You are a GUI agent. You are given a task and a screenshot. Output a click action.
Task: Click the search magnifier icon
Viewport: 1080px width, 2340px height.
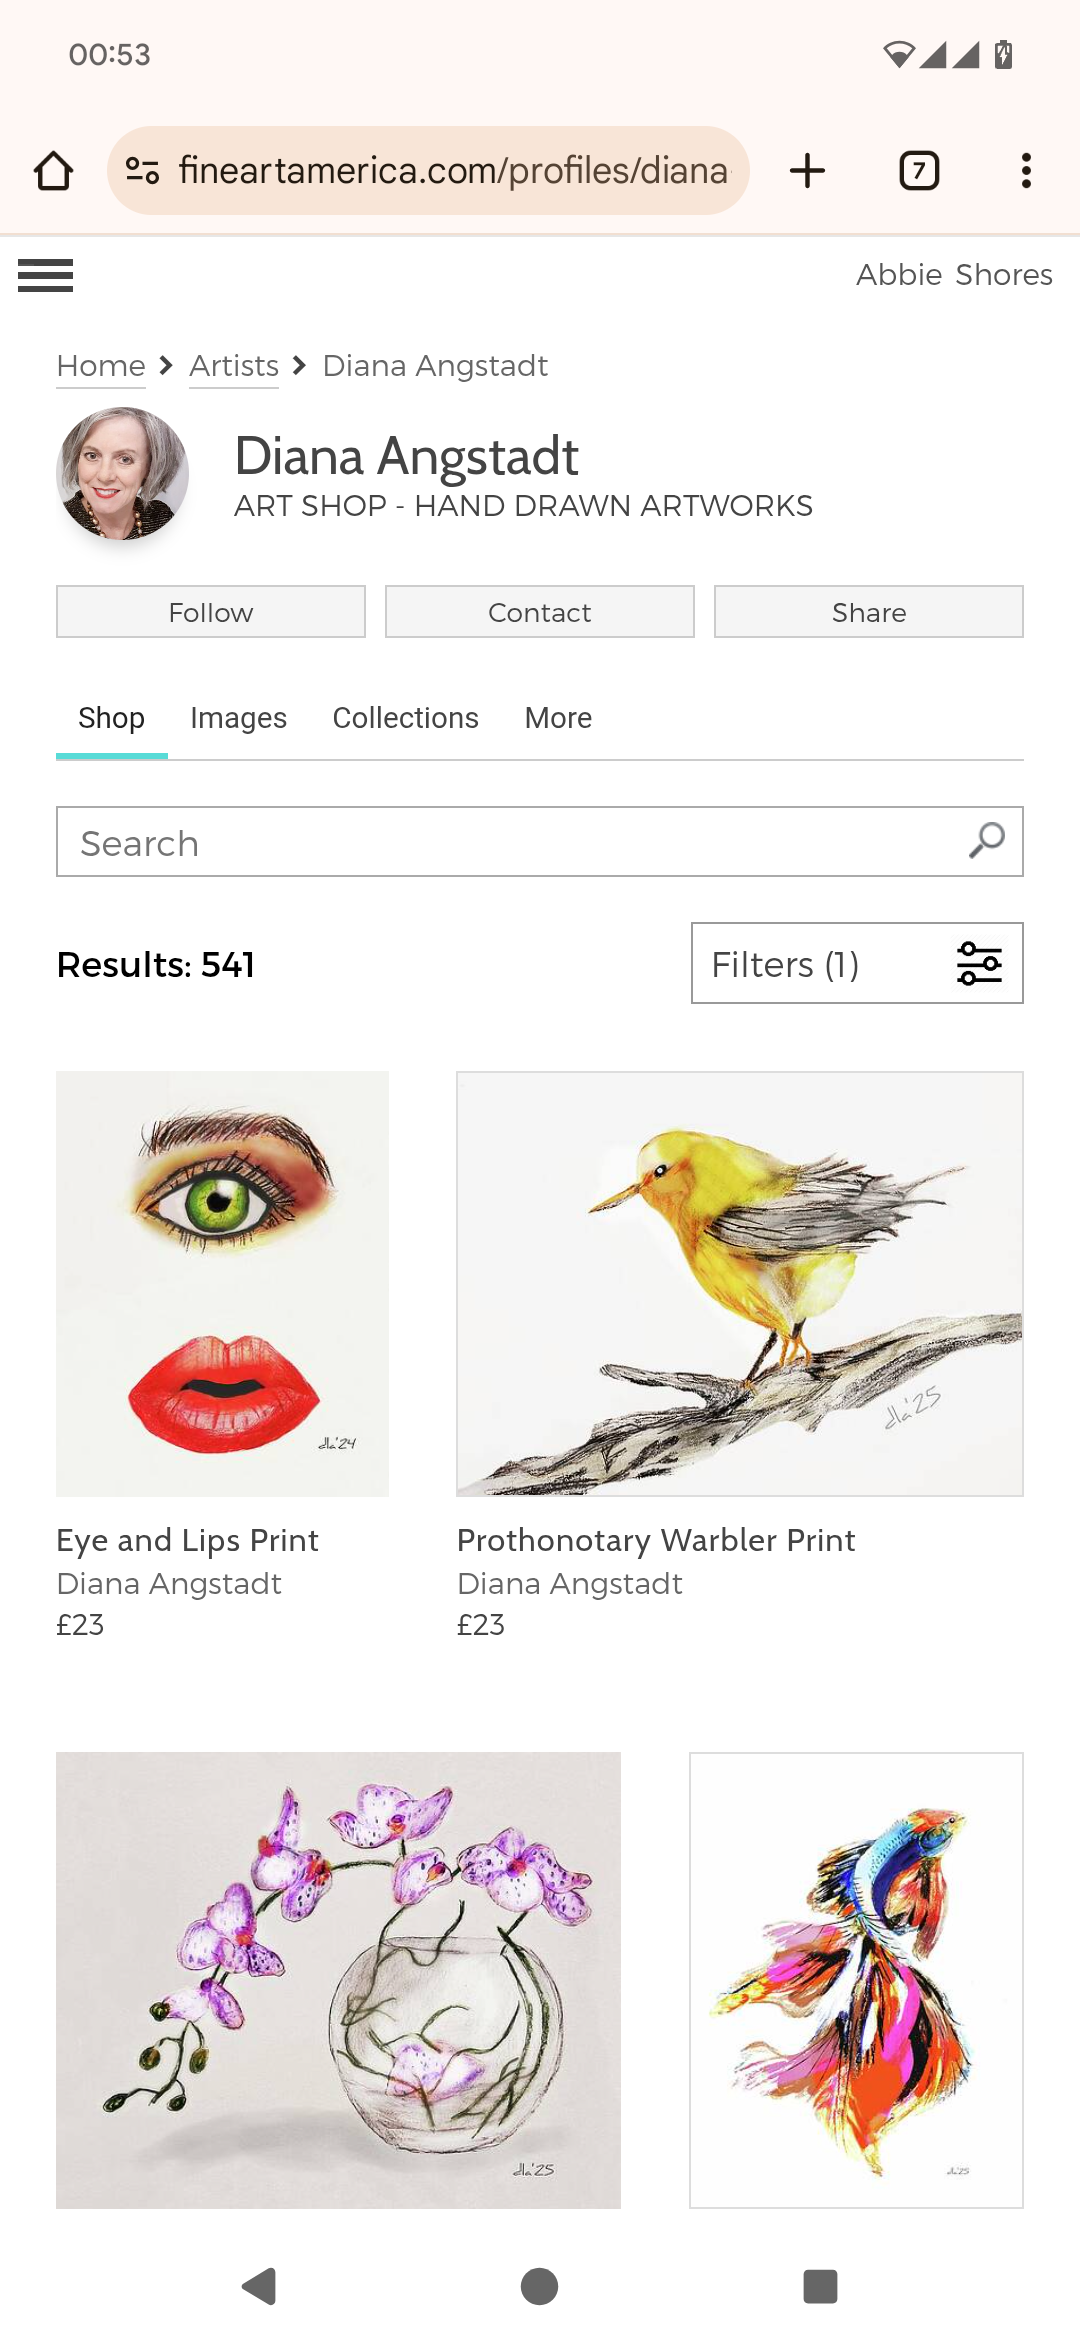click(987, 841)
